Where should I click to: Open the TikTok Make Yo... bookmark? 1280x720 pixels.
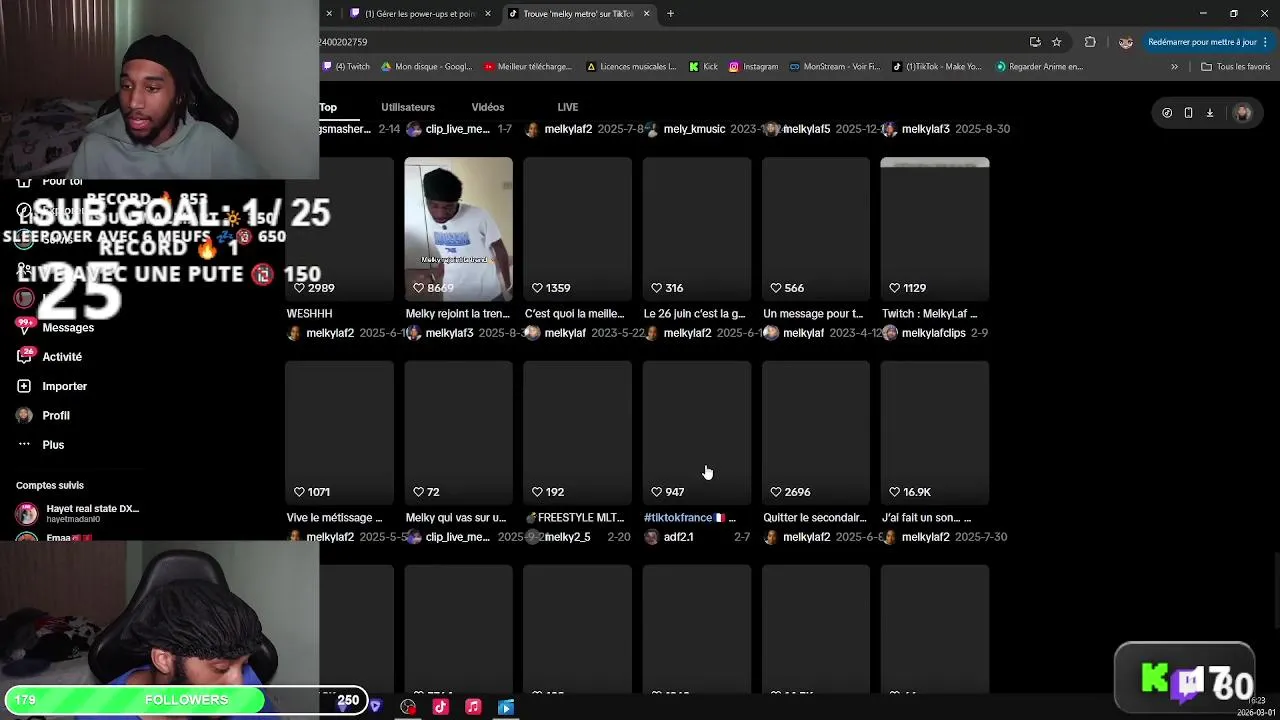point(937,67)
